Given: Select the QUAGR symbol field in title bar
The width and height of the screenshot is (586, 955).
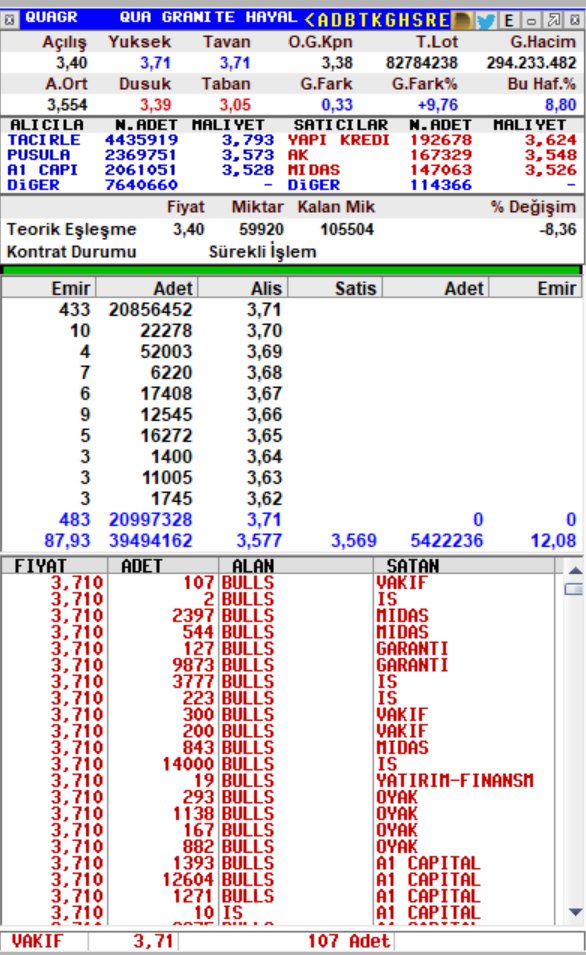Looking at the screenshot, I should [51, 18].
